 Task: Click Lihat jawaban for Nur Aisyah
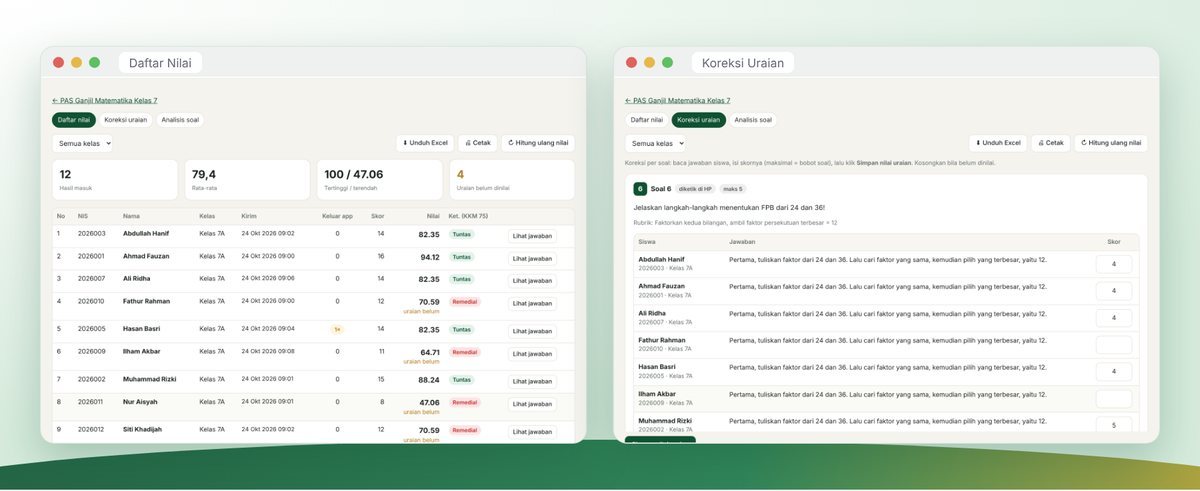click(x=532, y=404)
